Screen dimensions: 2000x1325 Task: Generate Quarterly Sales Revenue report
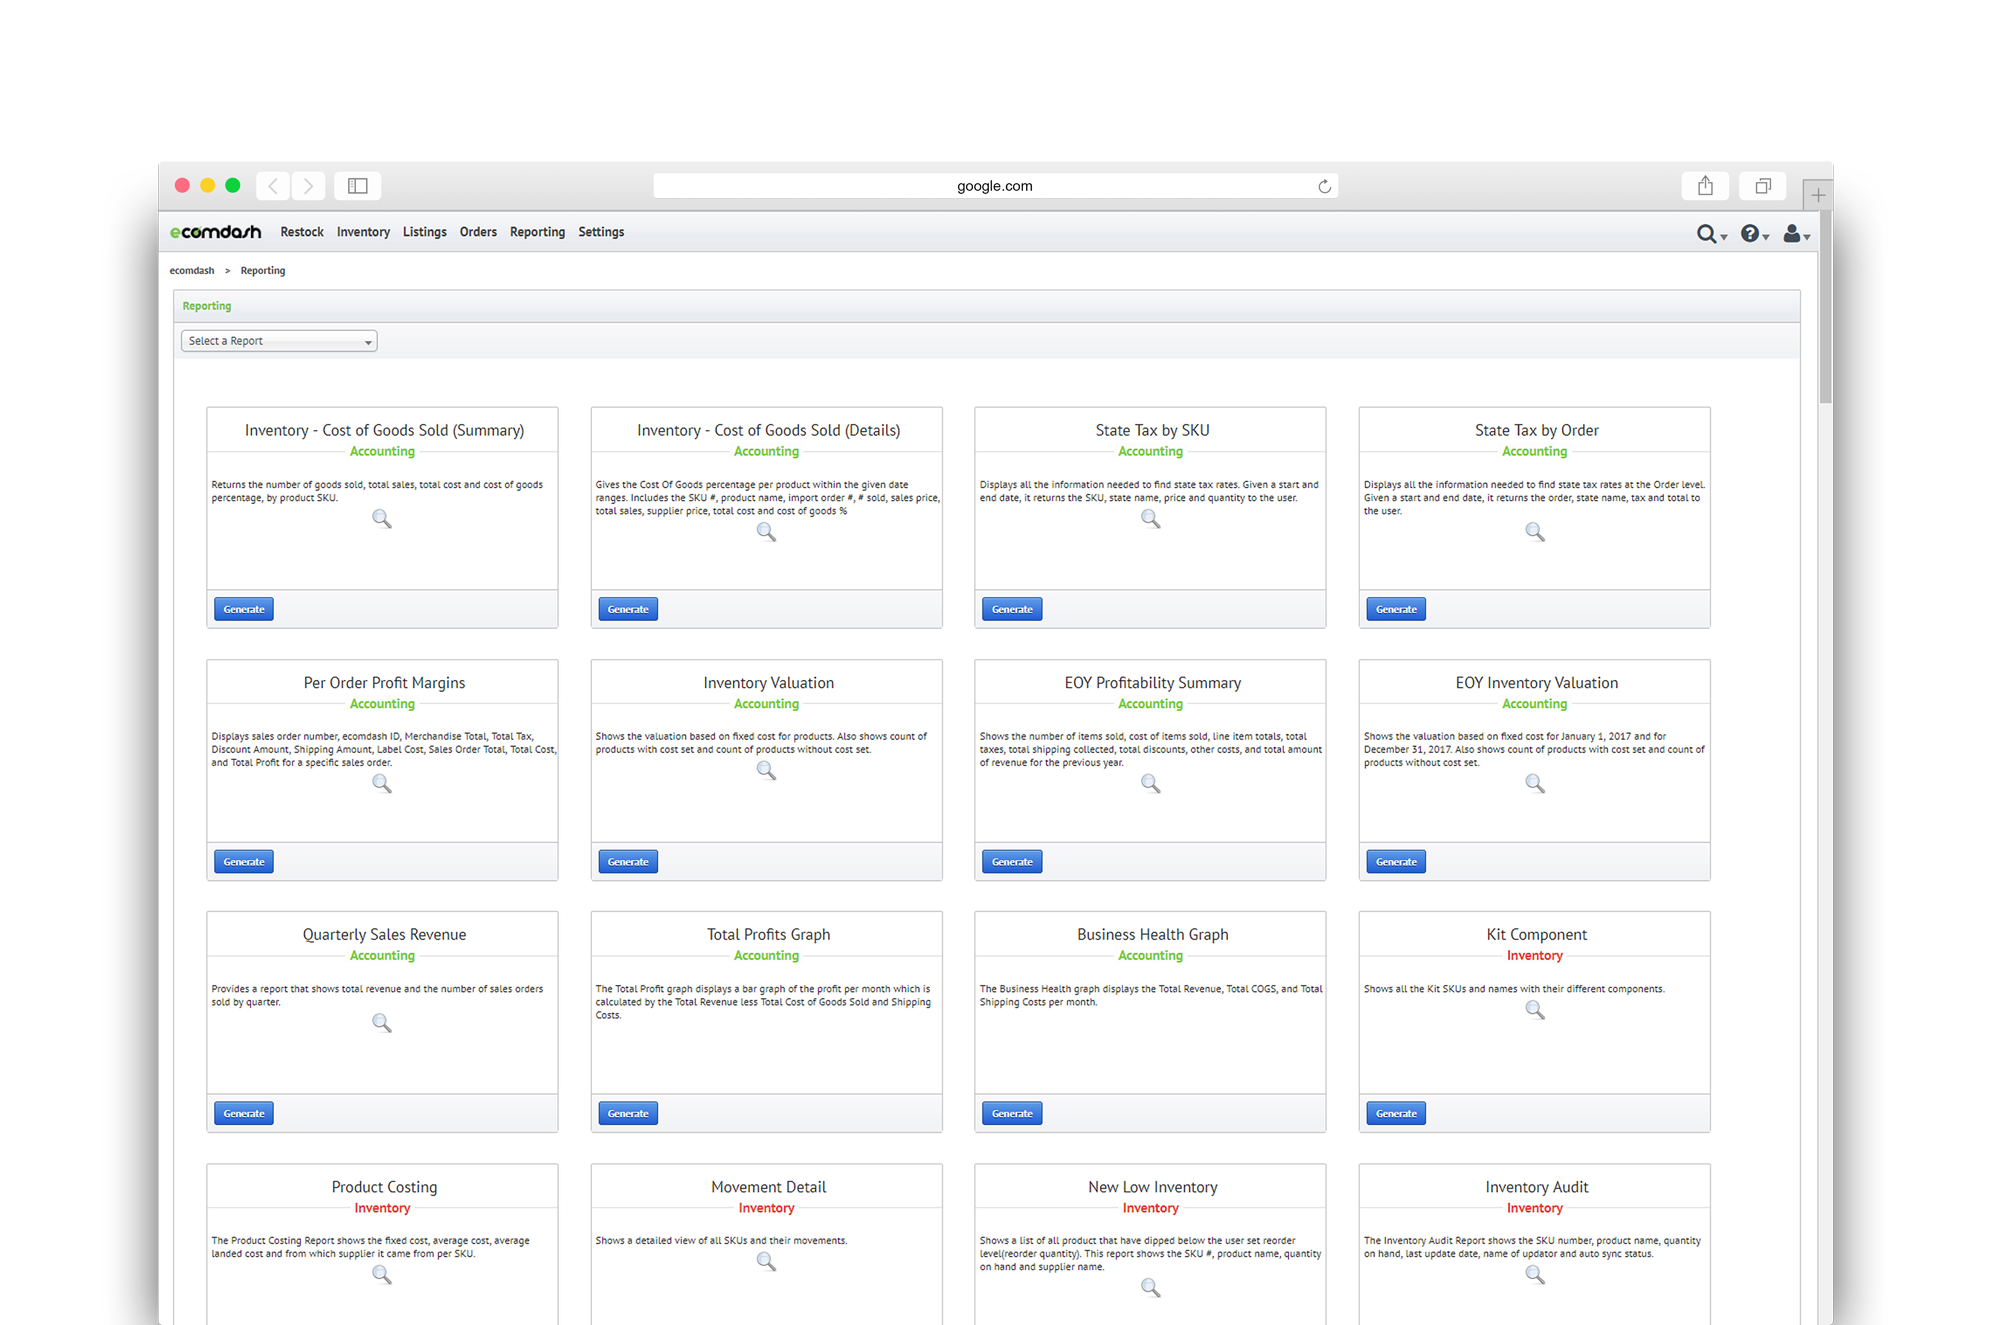244,1114
